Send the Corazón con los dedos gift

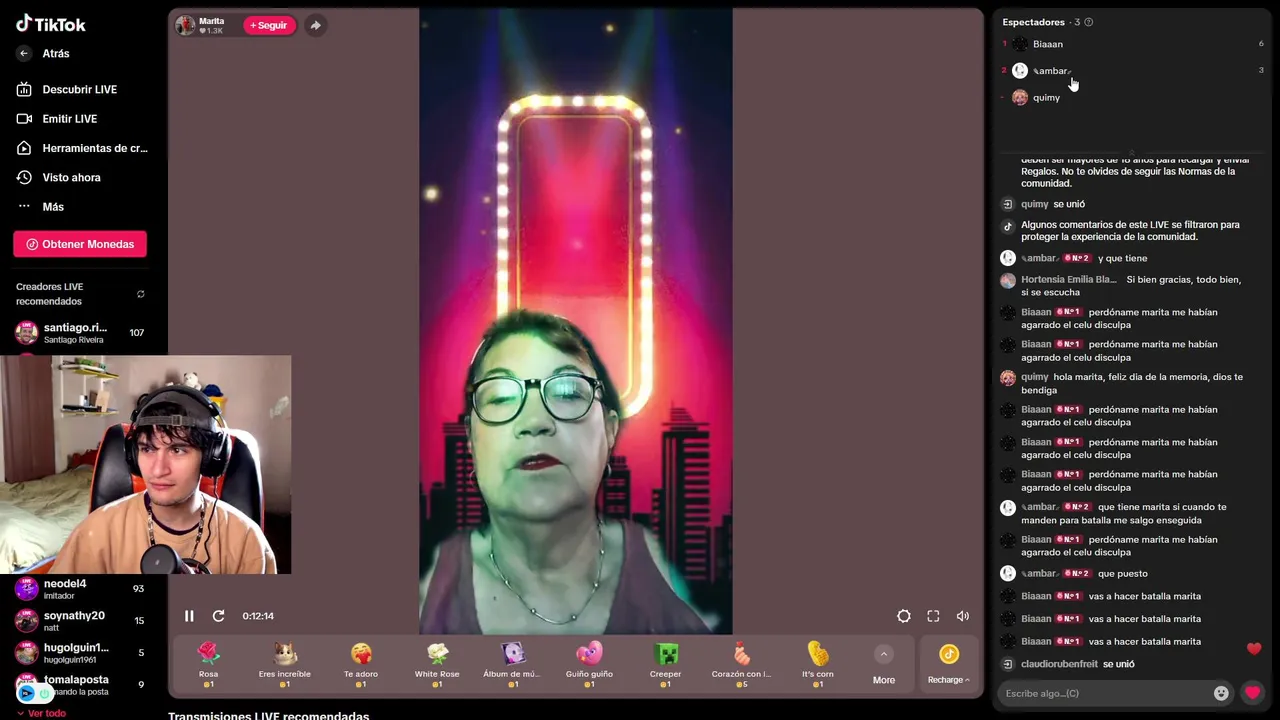pos(741,665)
